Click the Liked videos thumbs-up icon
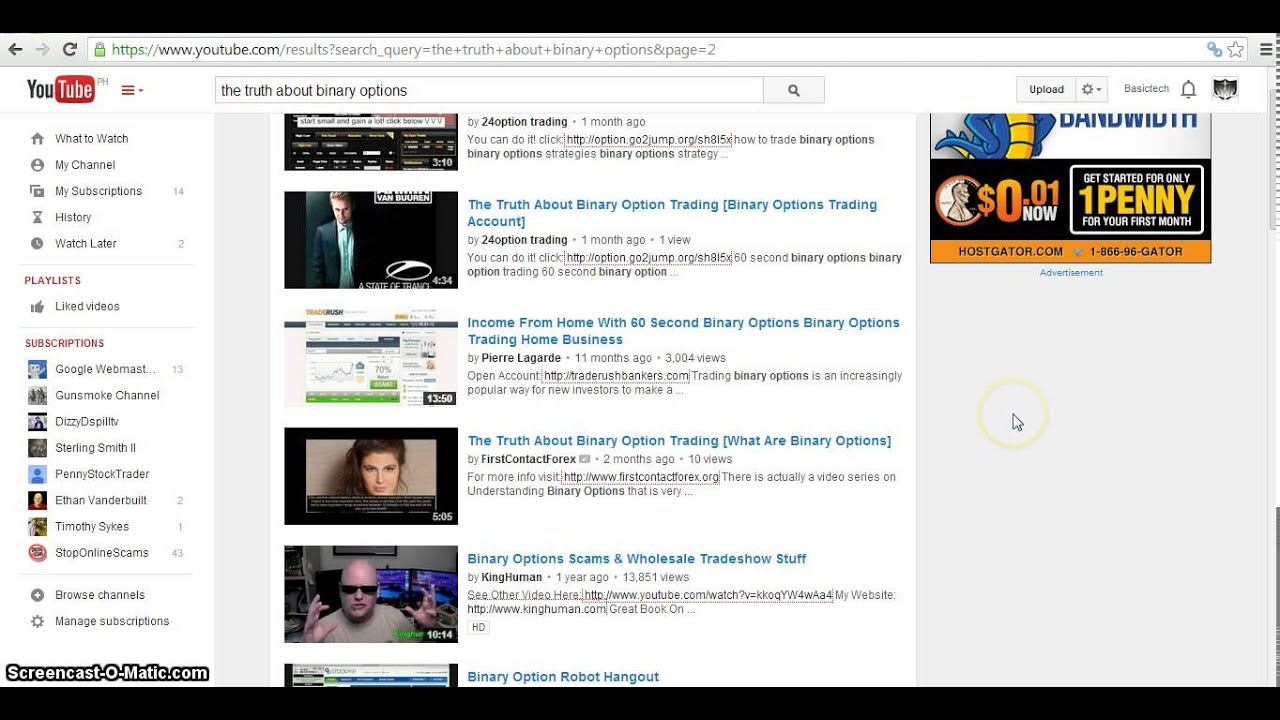Viewport: 1280px width, 720px height. click(37, 307)
